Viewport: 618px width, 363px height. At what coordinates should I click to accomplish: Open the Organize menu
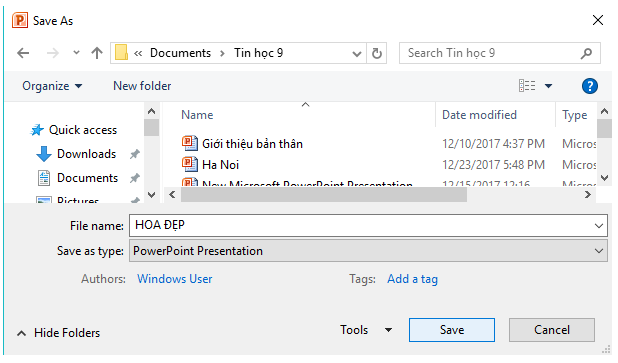[52, 86]
